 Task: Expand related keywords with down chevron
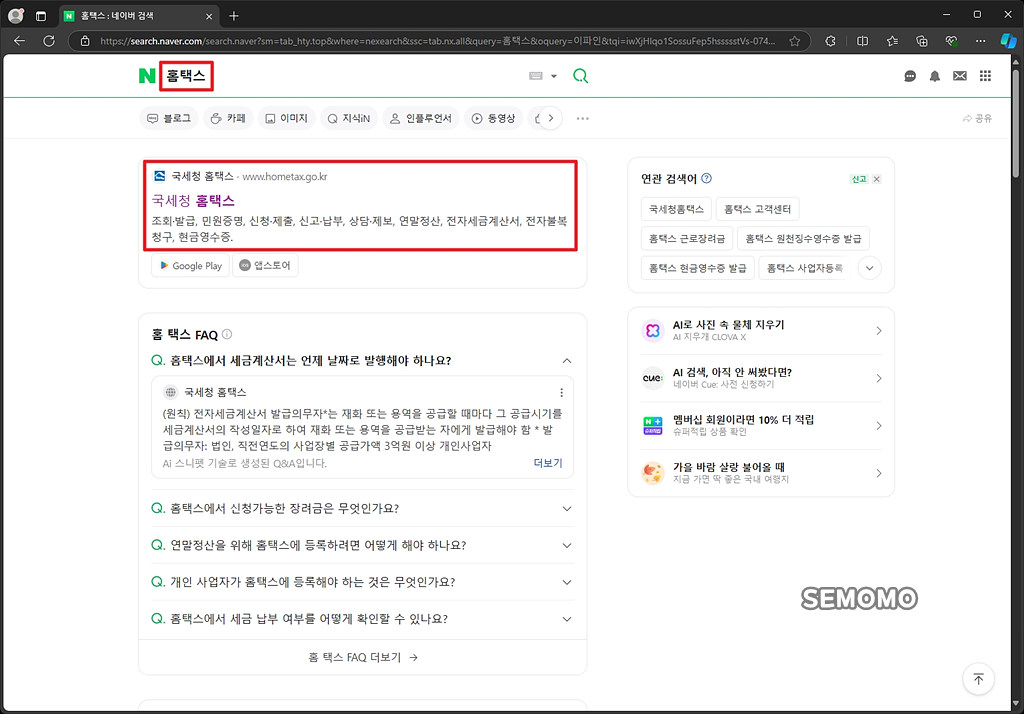tap(869, 268)
